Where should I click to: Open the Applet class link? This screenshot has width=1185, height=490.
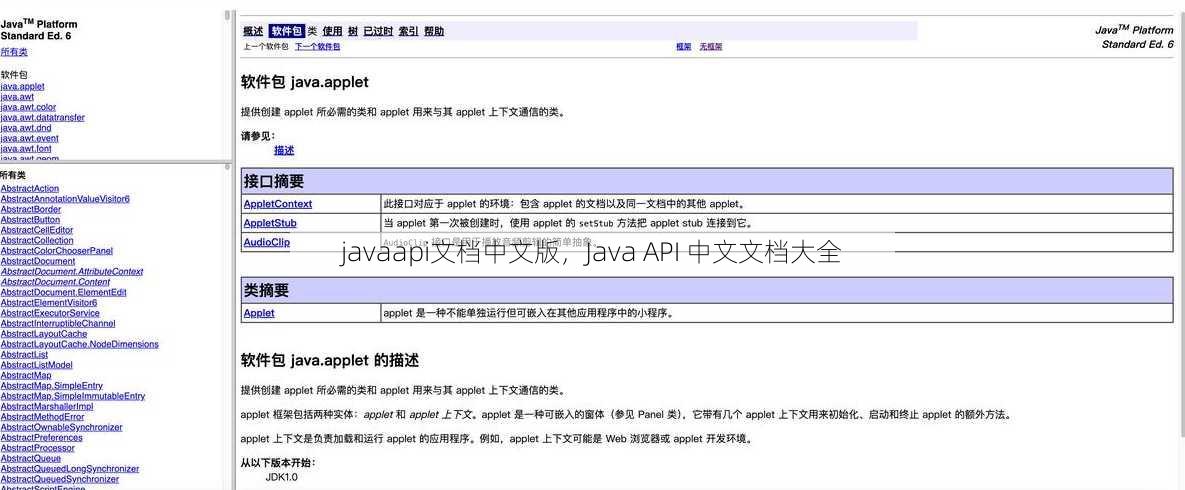258,312
